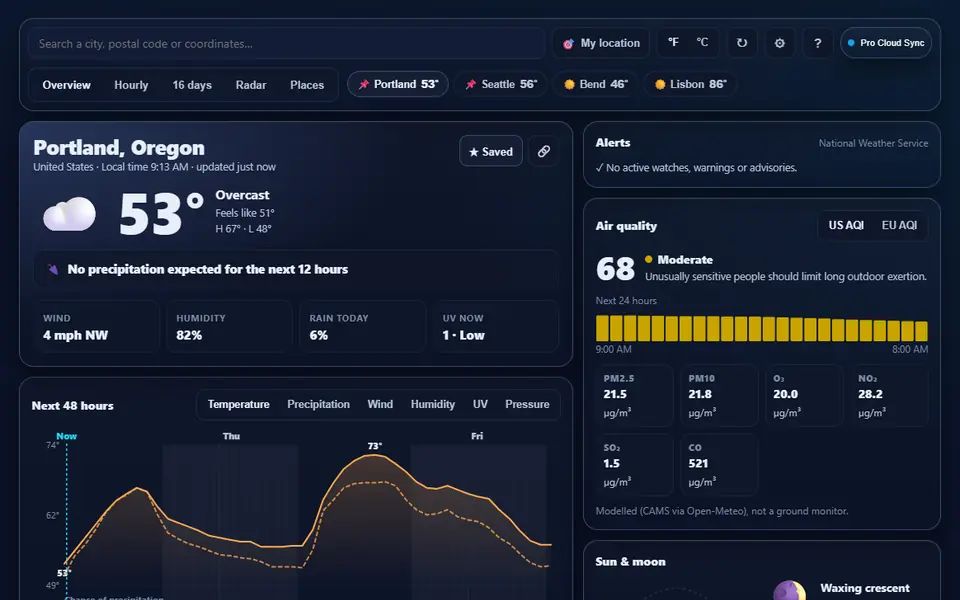
Task: Open the 16 days forecast tab
Action: pyautogui.click(x=192, y=85)
